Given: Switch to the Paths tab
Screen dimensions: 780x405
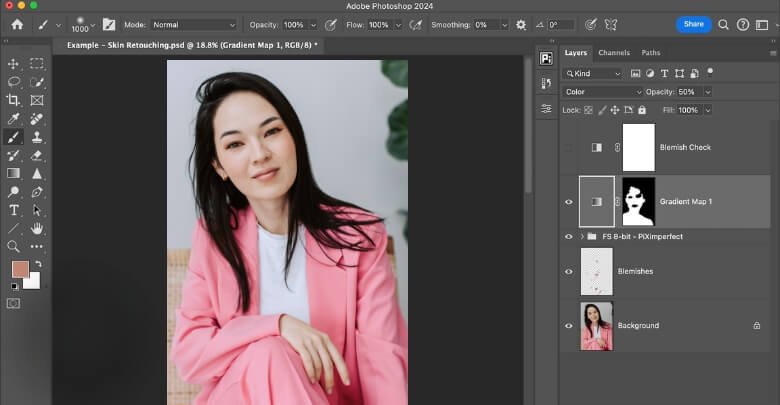Looking at the screenshot, I should (651, 53).
